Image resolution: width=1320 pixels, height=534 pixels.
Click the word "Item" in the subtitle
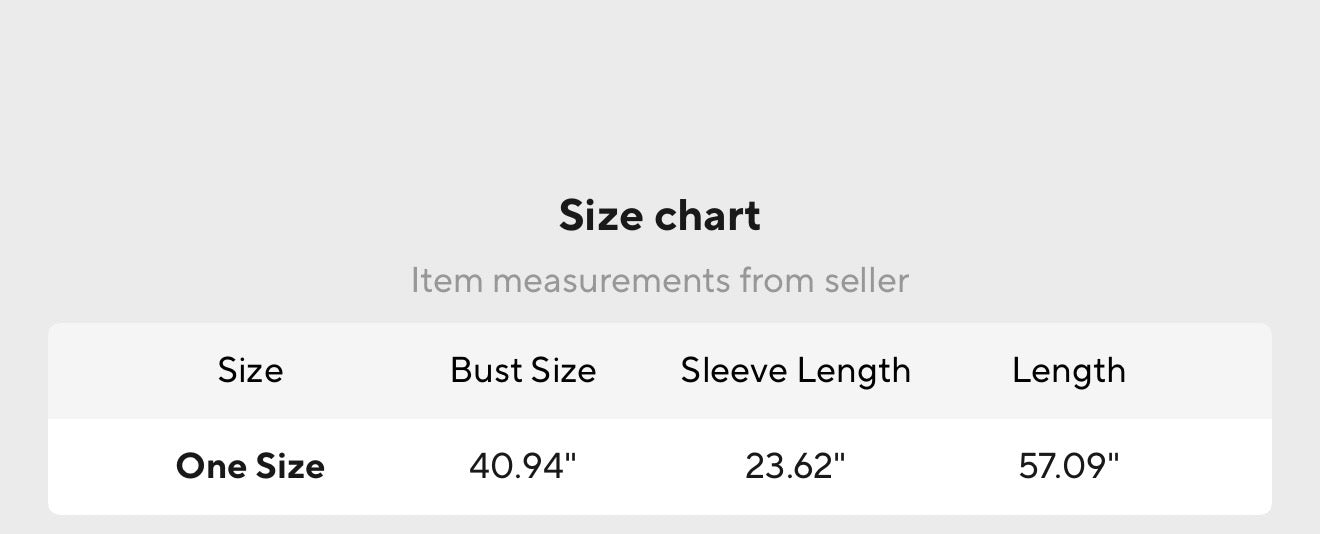point(446,280)
